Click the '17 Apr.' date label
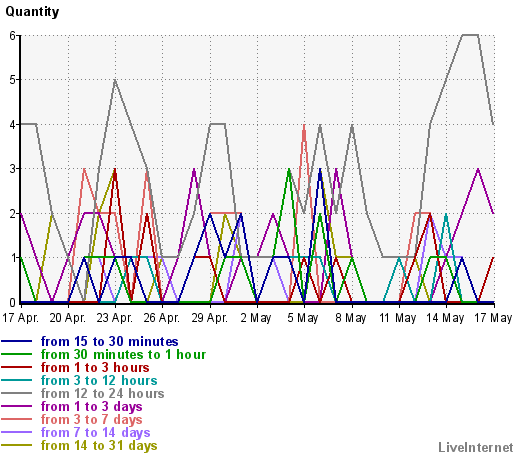Image resolution: width=520 pixels, height=457 pixels. (x=21, y=318)
